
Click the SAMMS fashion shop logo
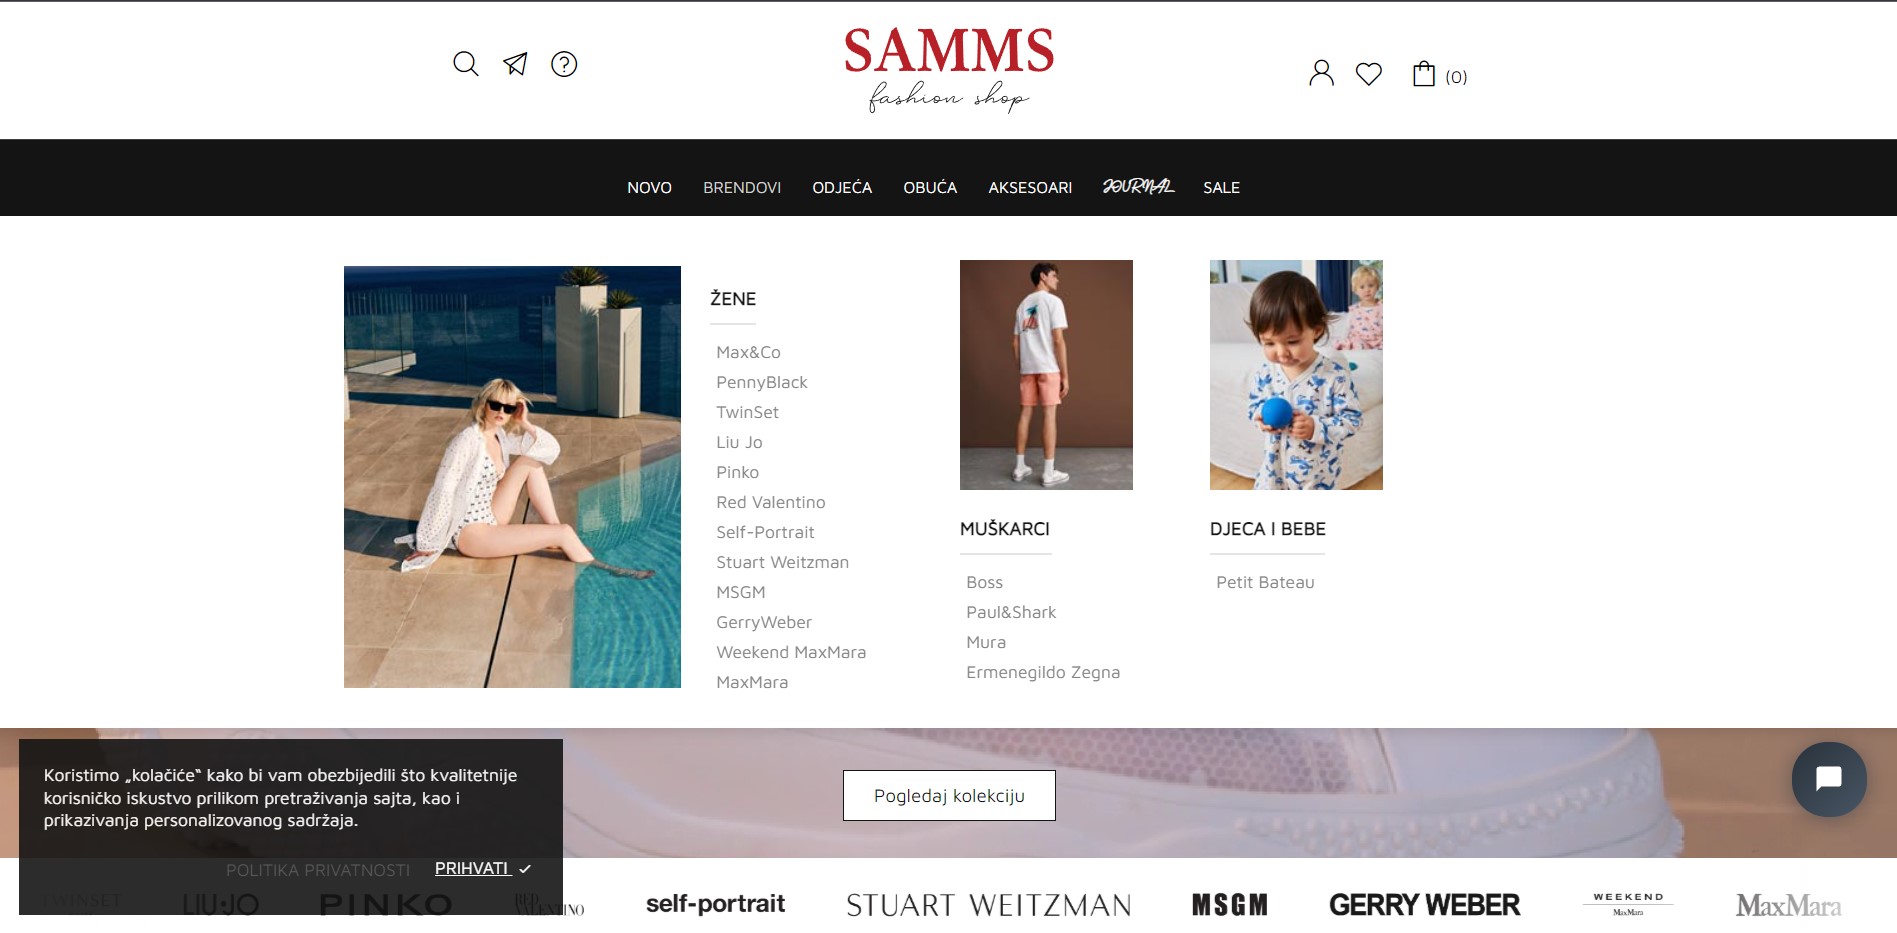pyautogui.click(x=949, y=69)
